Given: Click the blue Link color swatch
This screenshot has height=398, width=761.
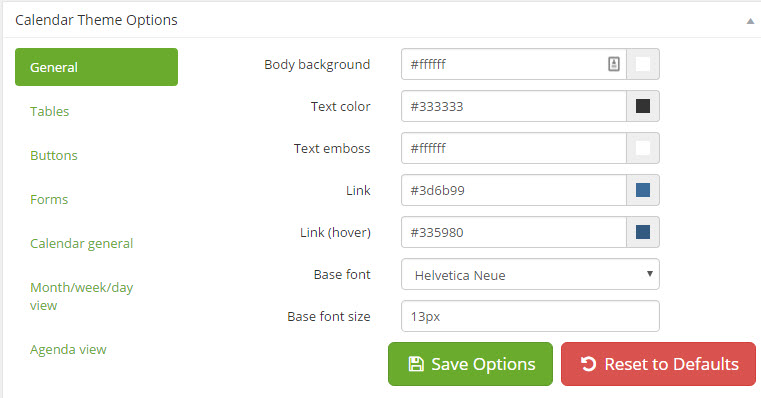Looking at the screenshot, I should click(643, 190).
